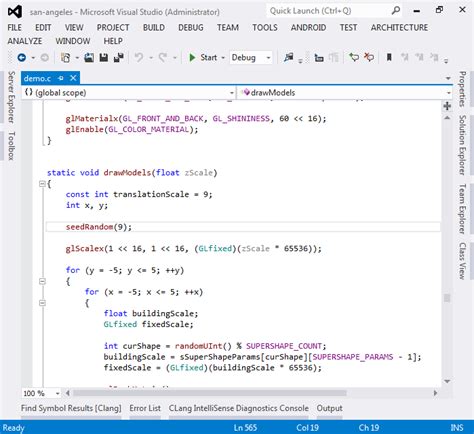Viewport: 474px width, 434px height.
Task: Click the seedRandom(9); code line
Action: [x=243, y=227]
